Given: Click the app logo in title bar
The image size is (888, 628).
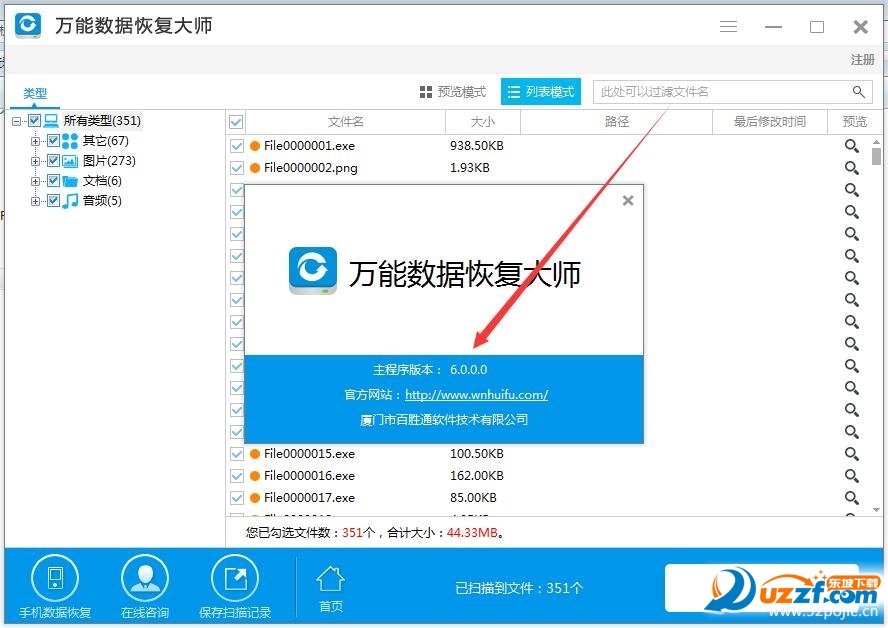Looking at the screenshot, I should pos(28,25).
